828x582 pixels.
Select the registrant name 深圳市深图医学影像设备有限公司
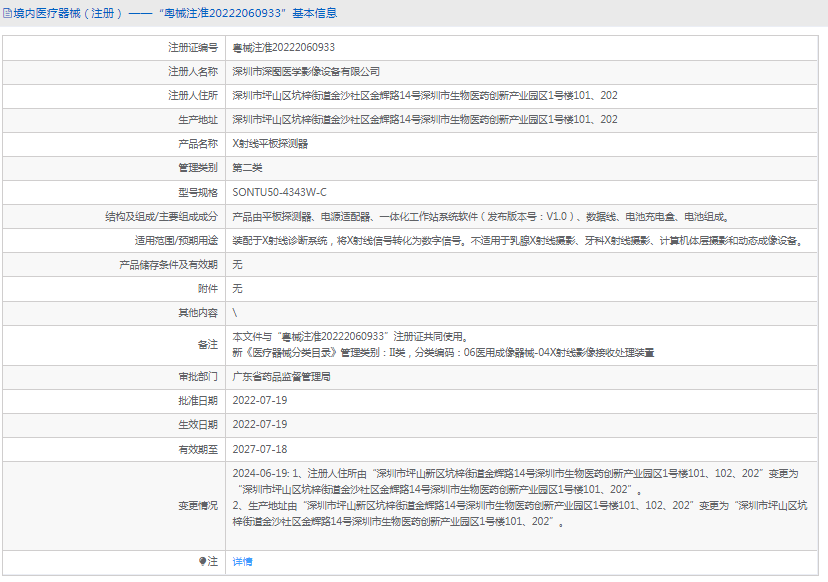click(x=306, y=71)
